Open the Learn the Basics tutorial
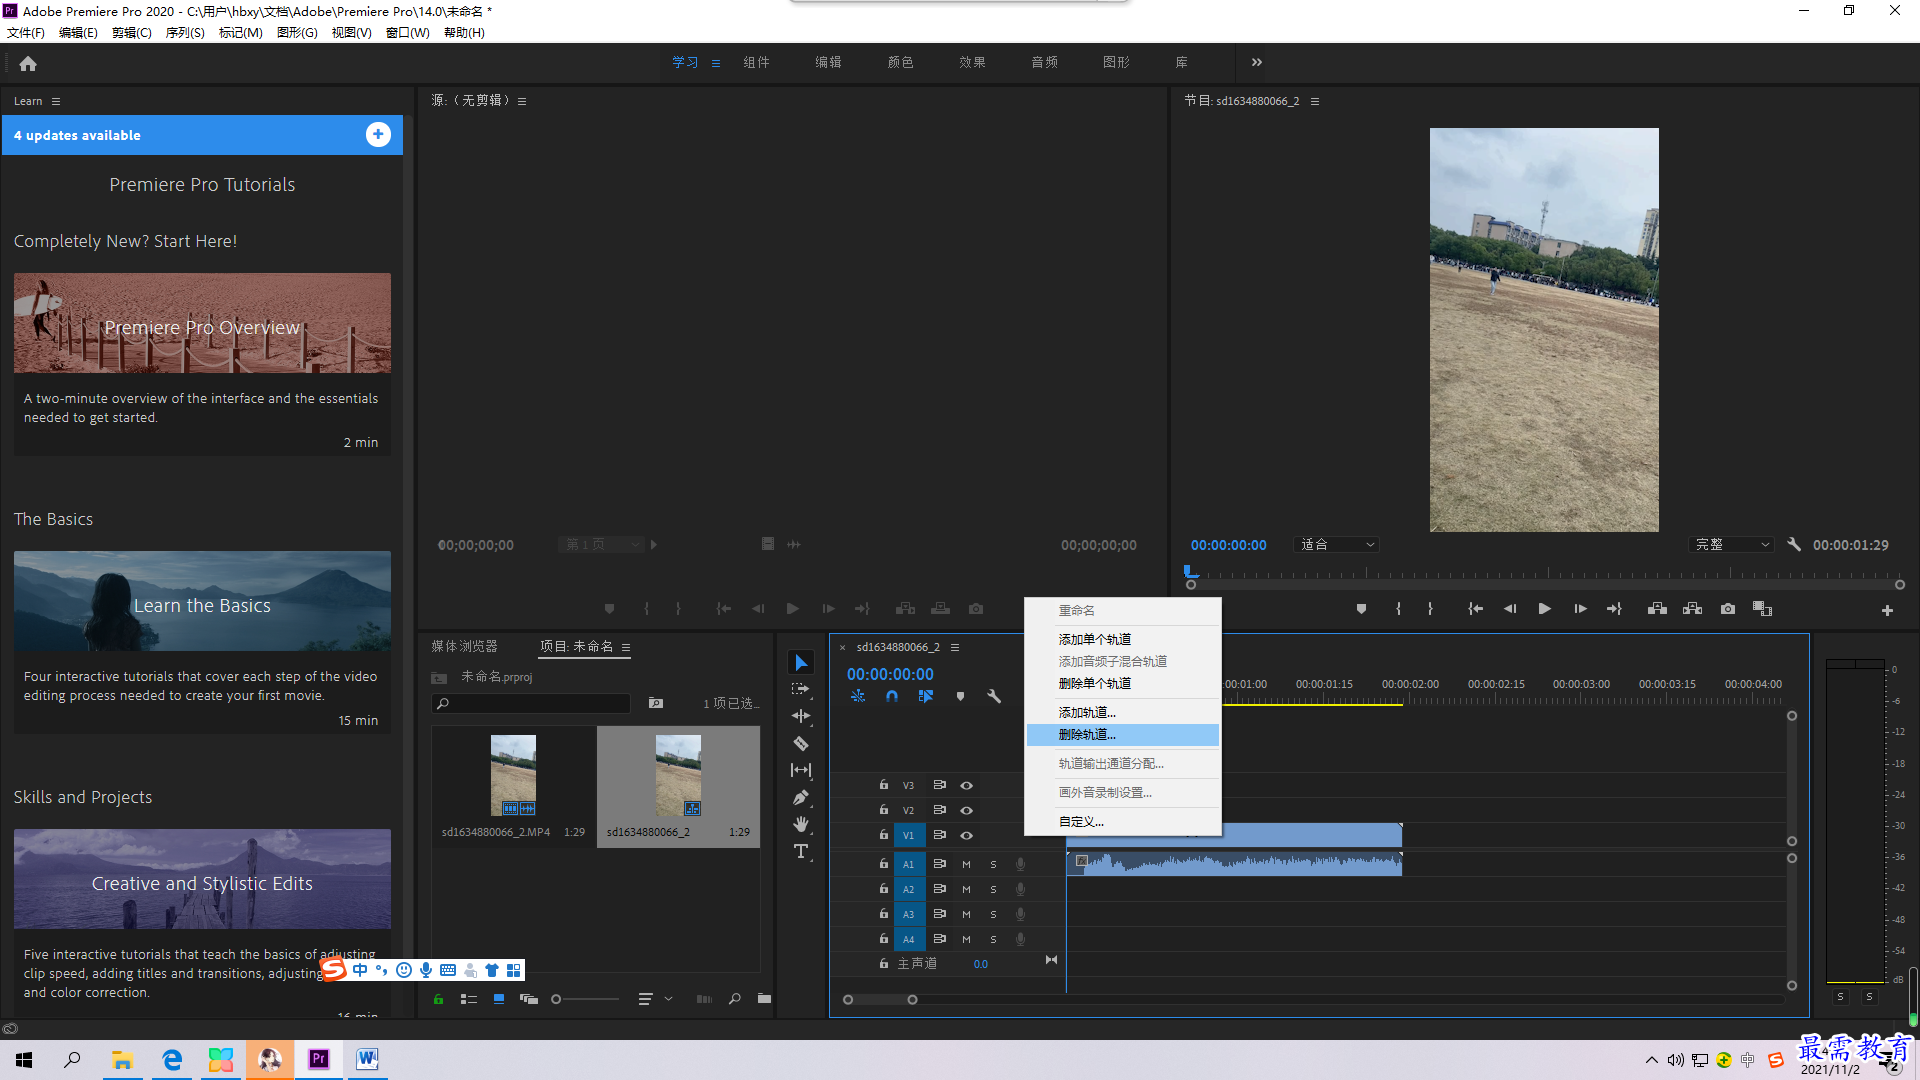Image resolution: width=1920 pixels, height=1080 pixels. tap(202, 601)
